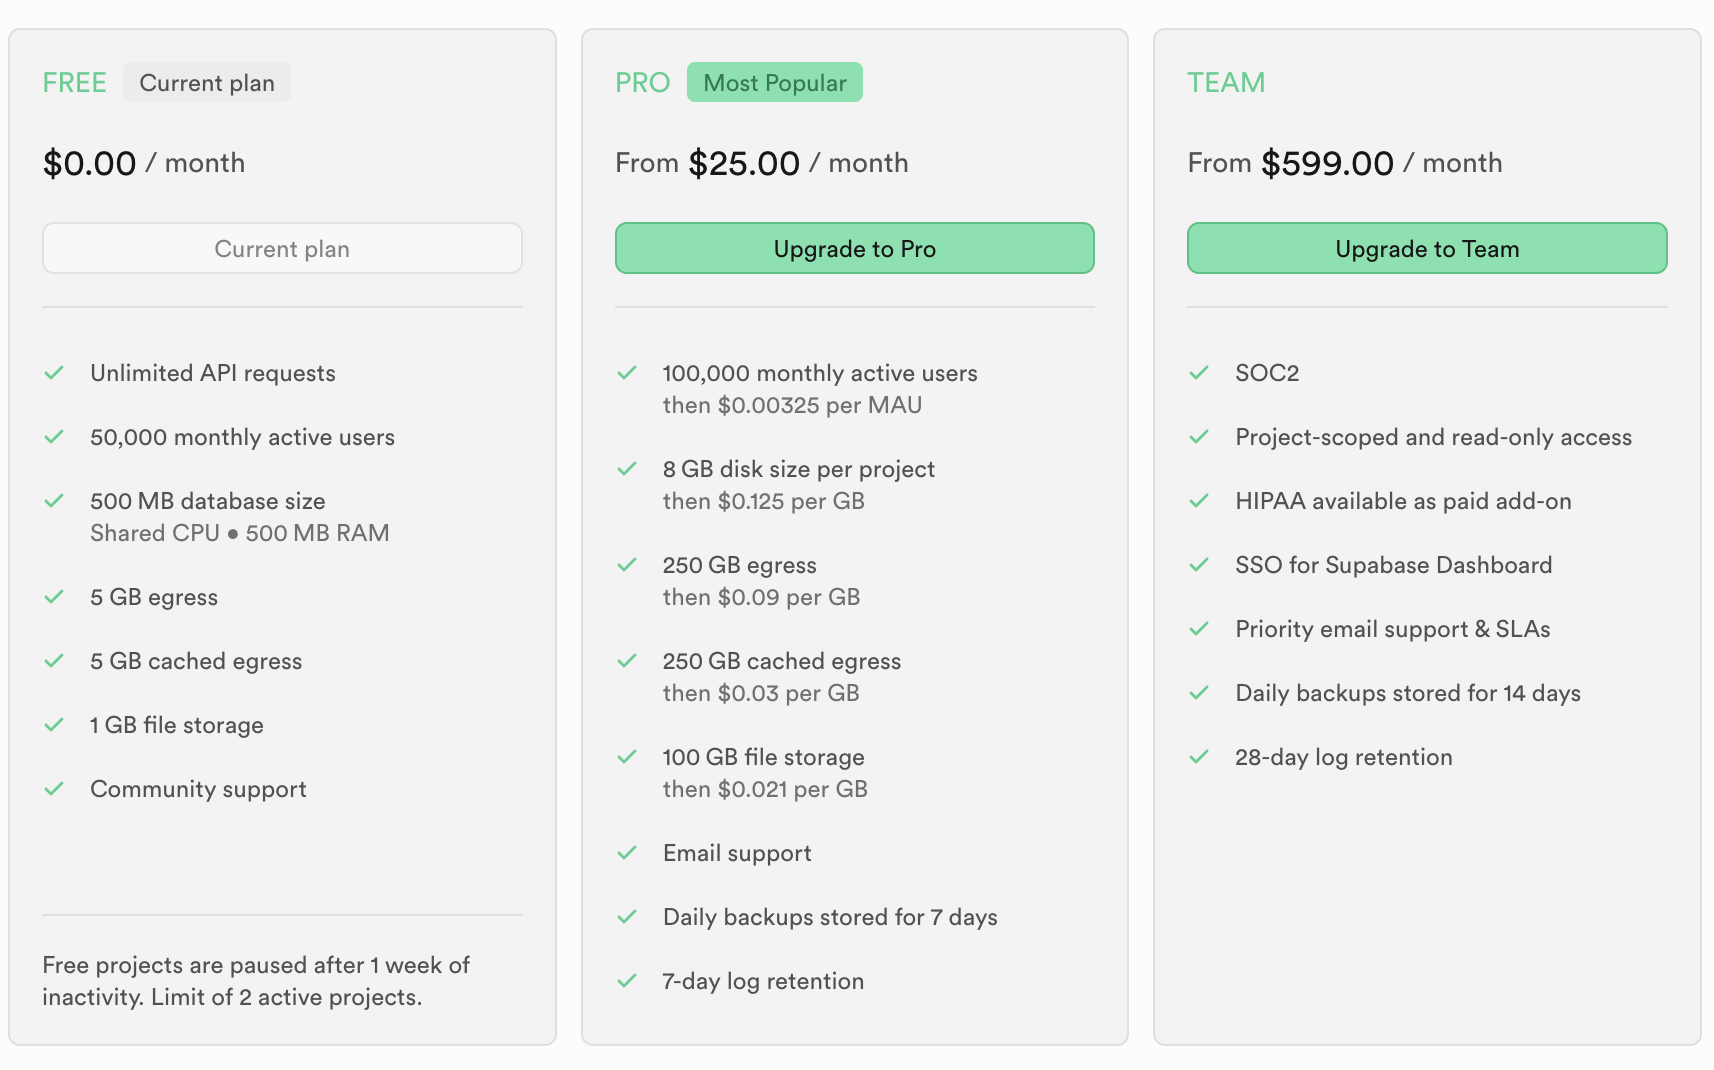The width and height of the screenshot is (1714, 1070).
Task: Click the checkmark beside Community support
Action: click(54, 789)
